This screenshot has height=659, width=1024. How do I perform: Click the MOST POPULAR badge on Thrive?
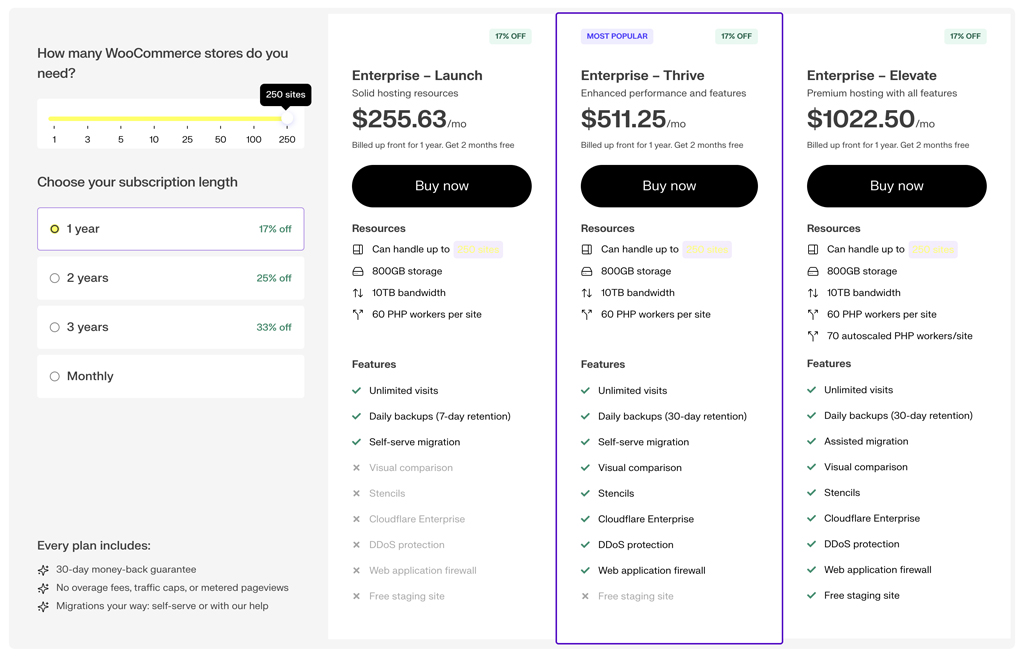pos(617,35)
